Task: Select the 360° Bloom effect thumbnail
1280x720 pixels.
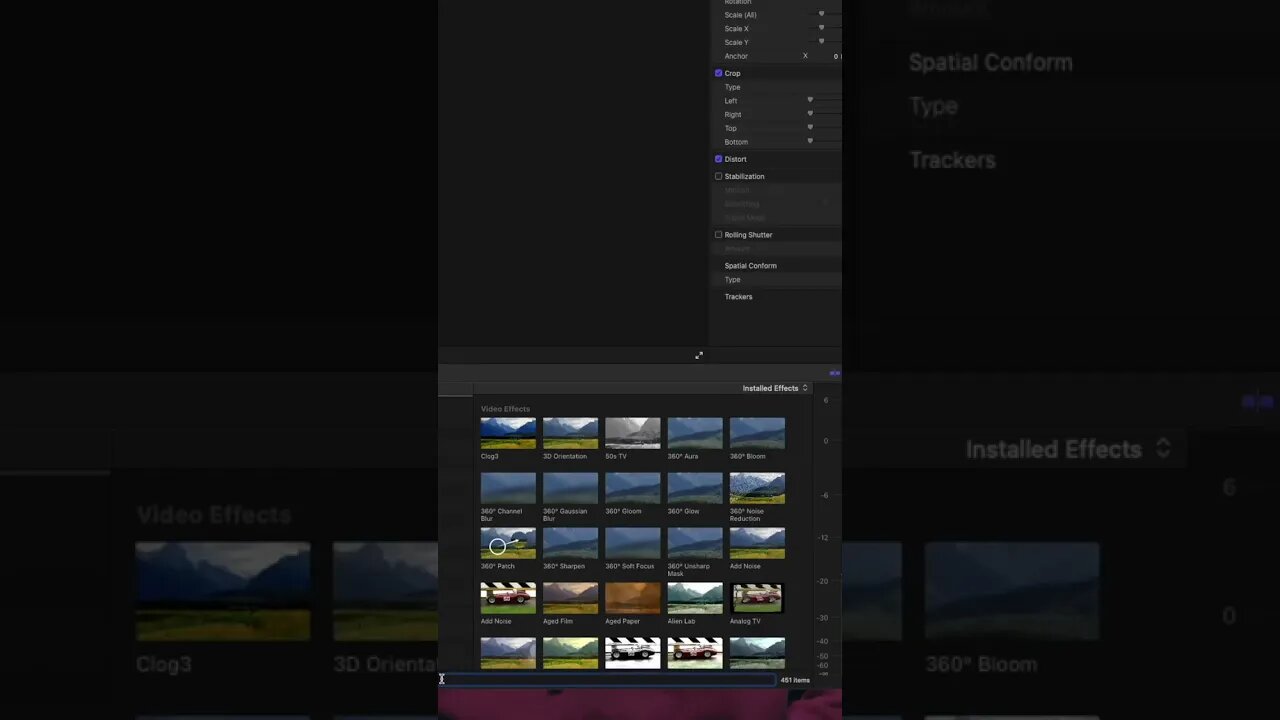Action: (x=757, y=433)
